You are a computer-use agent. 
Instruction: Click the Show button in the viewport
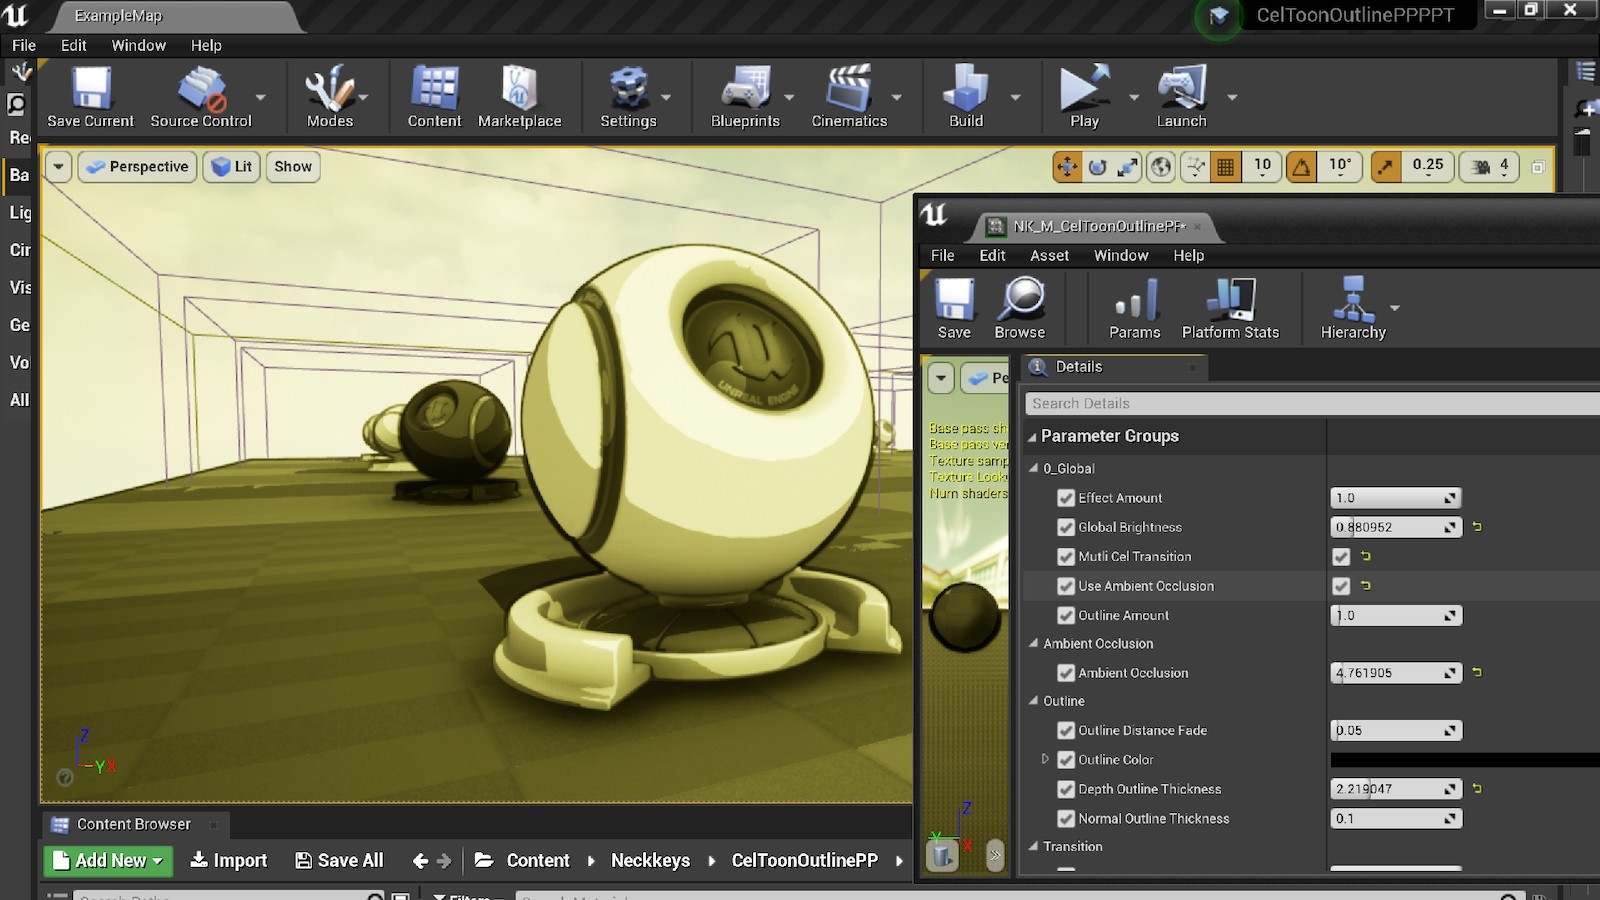292,166
